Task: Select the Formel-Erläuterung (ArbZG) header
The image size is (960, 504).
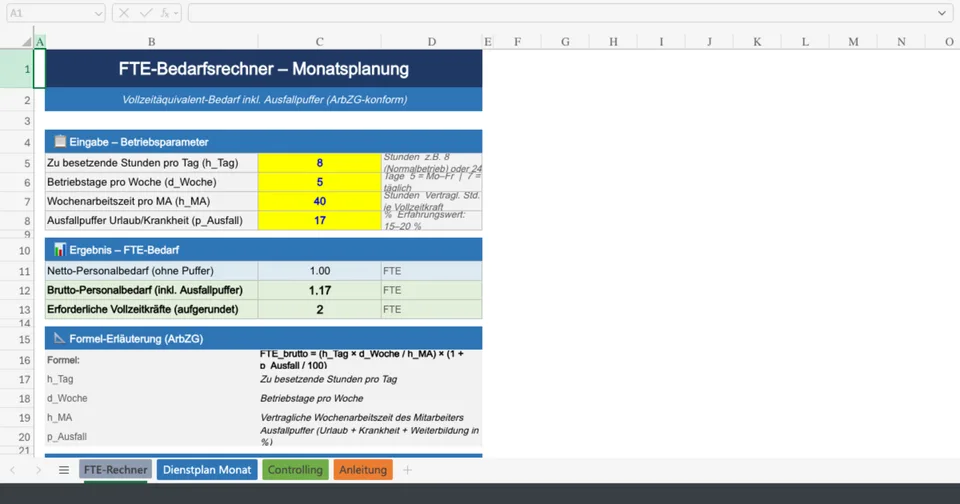Action: pos(263,338)
